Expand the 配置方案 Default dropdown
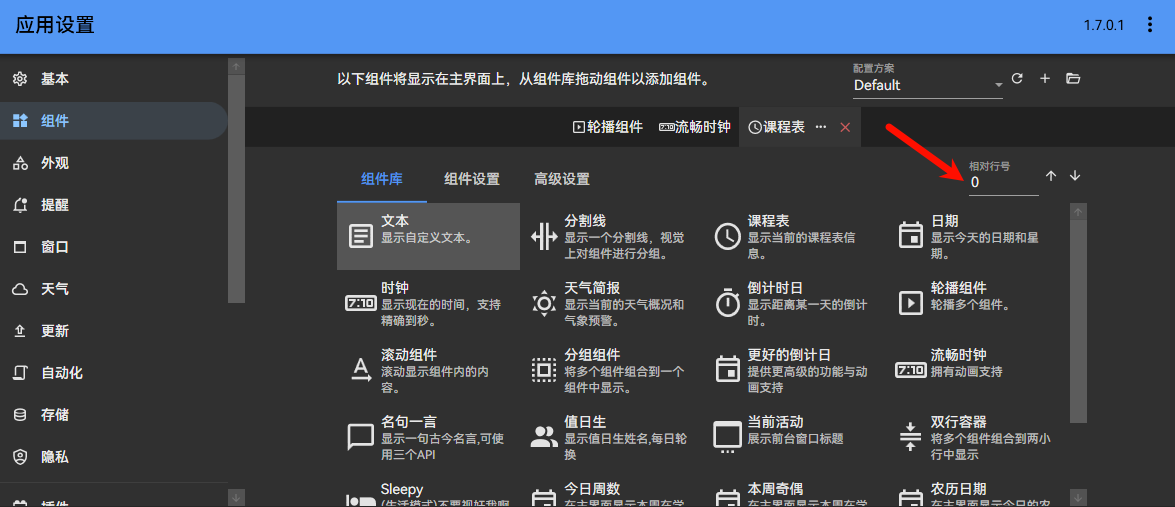Screen dimensions: 1175x507 click(927, 85)
